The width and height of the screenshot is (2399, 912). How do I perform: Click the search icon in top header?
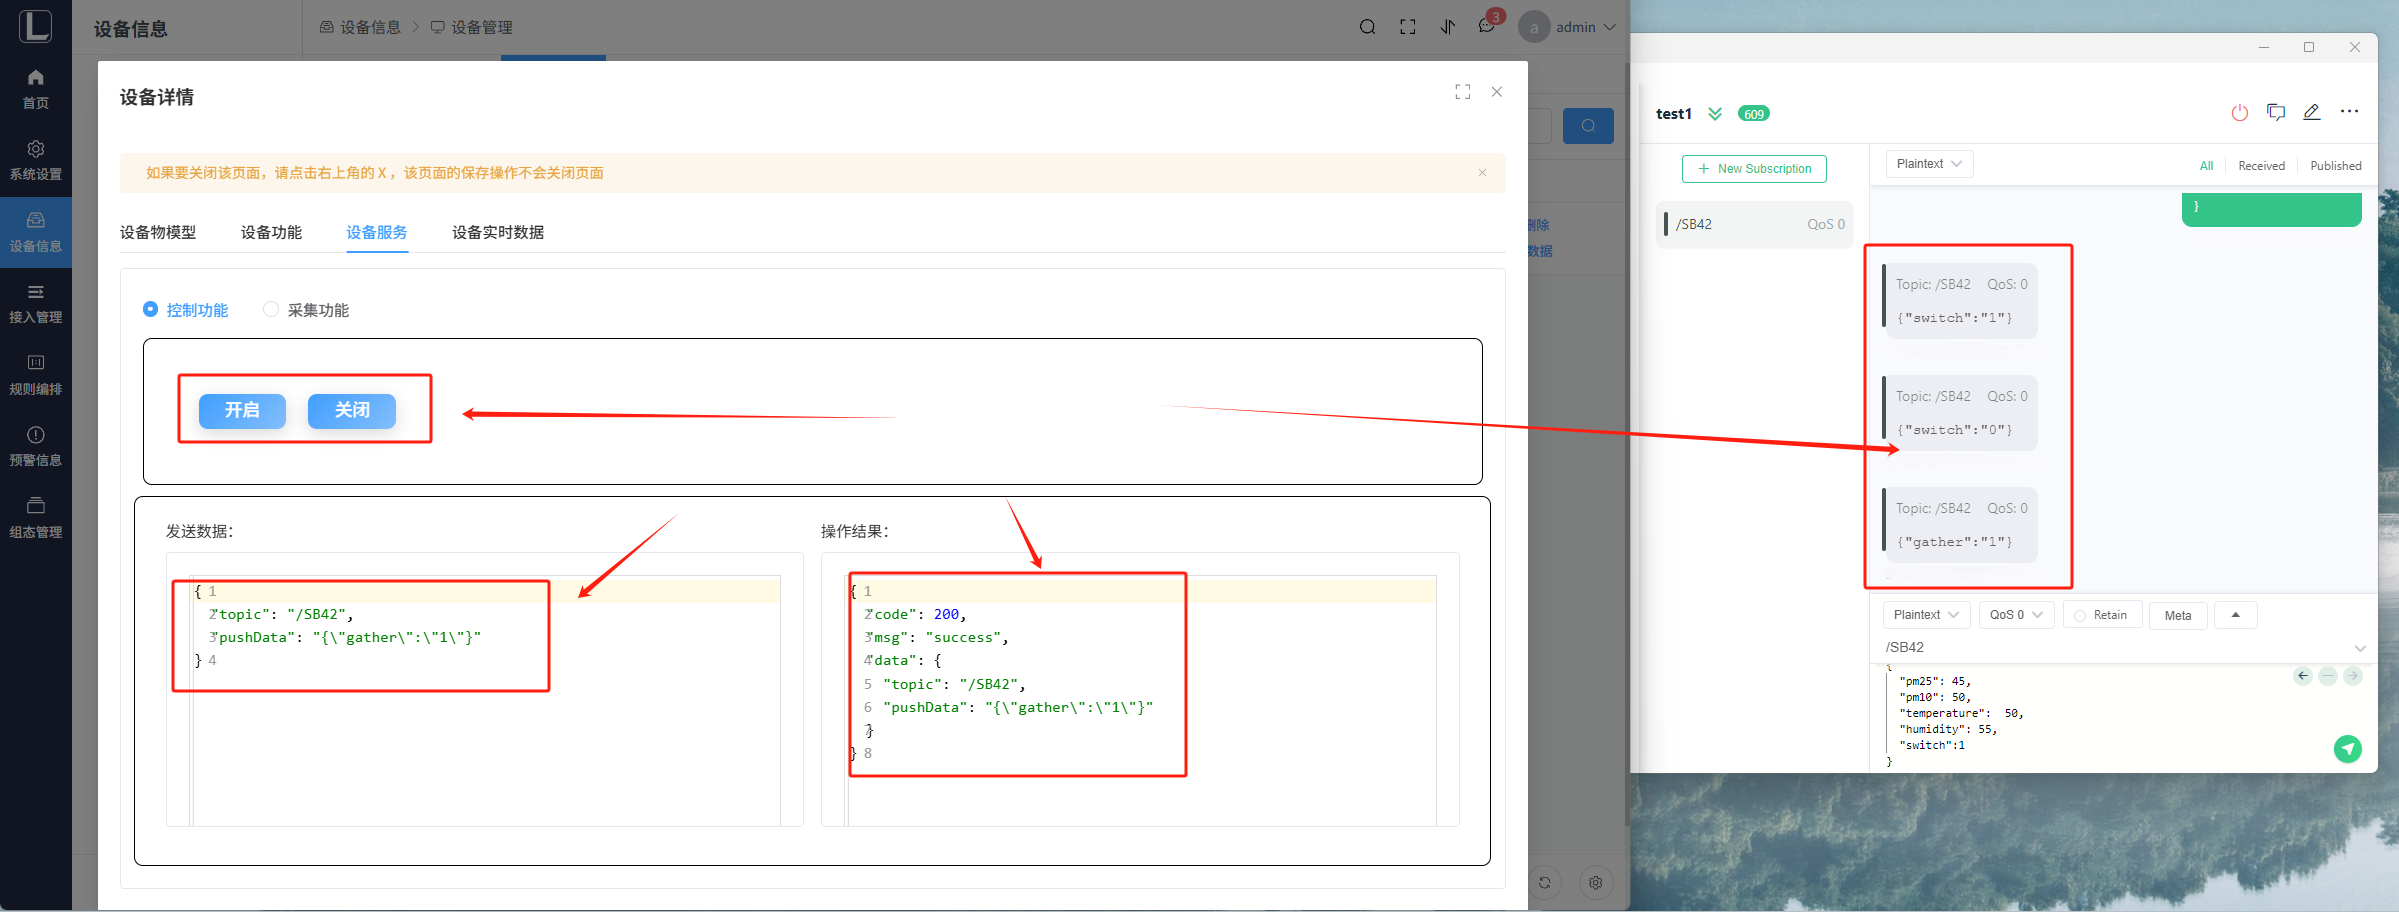[x=1367, y=27]
